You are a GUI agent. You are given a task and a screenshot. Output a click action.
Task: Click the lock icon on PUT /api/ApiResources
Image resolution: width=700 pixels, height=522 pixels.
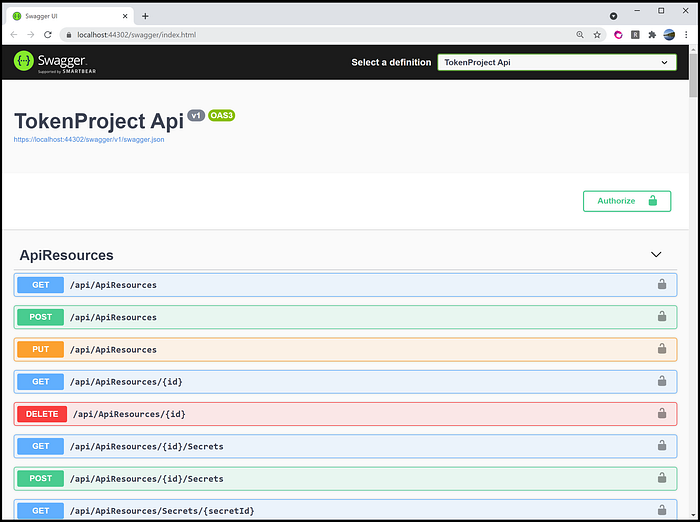coord(662,348)
